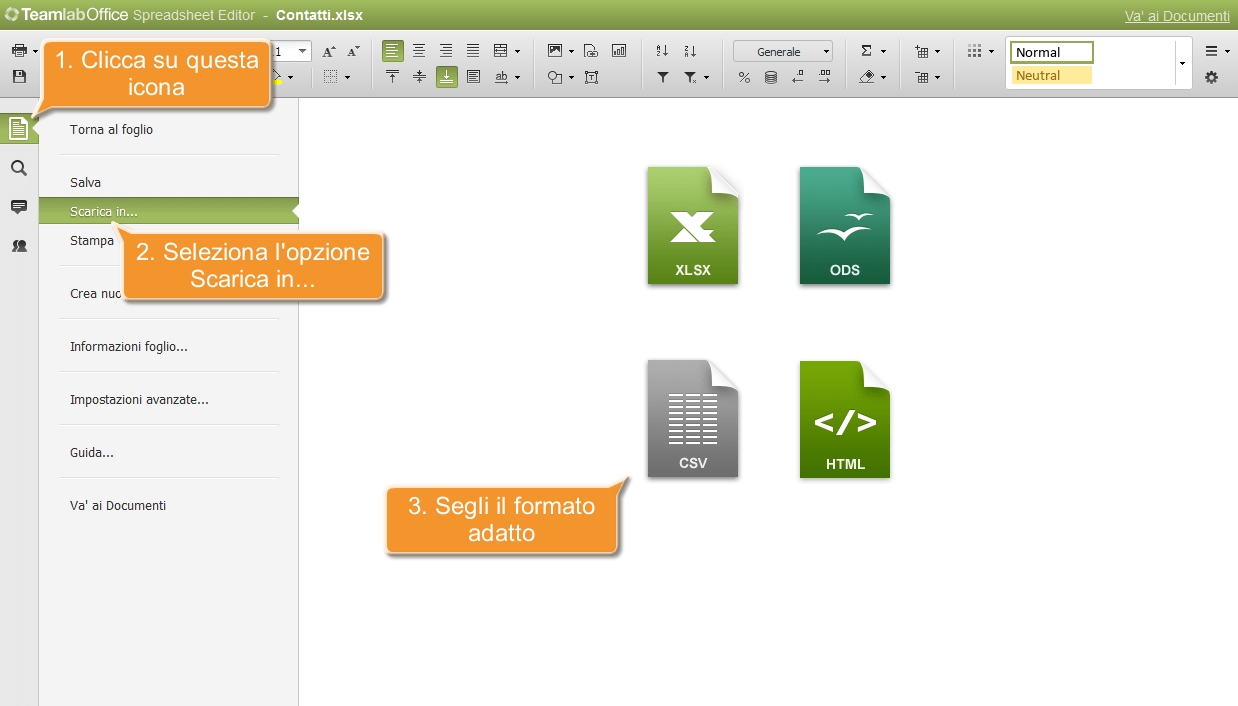
Task: Click increase font size icon
Action: 329,51
